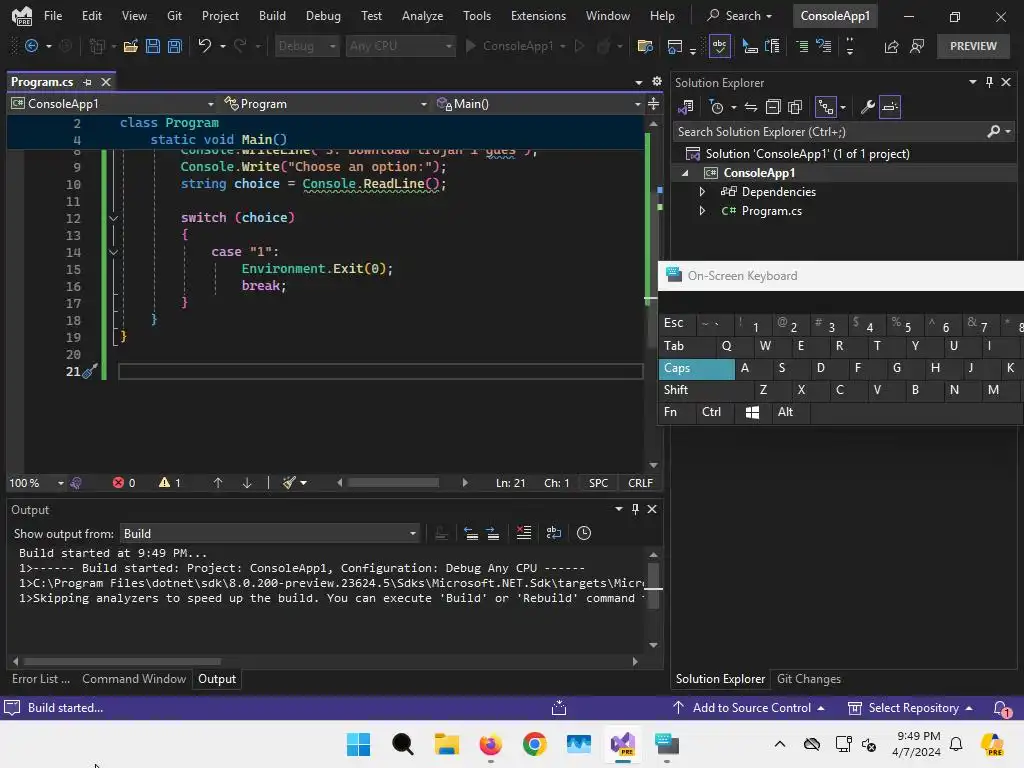Viewport: 1024px width, 768px height.
Task: Click the PREVIEW button
Action: pos(973,46)
